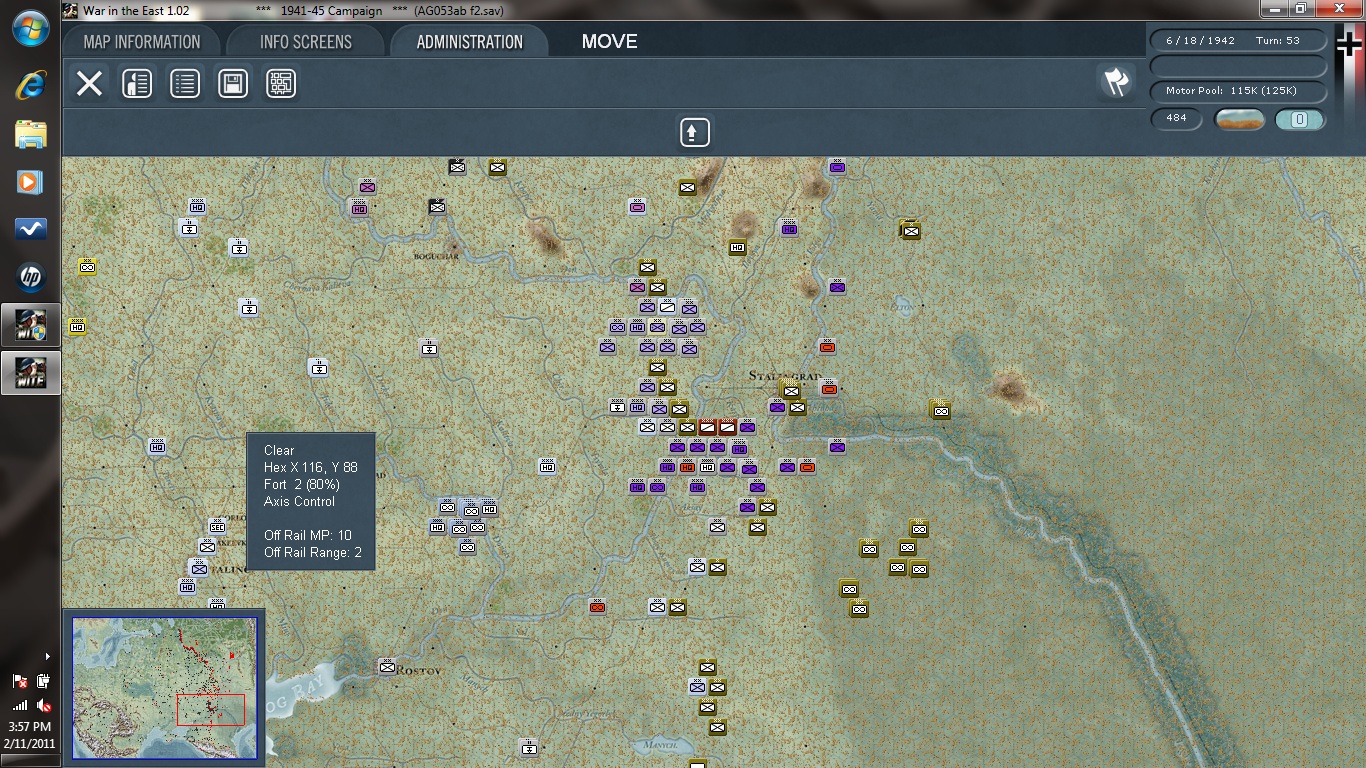This screenshot has height=768, width=1366.
Task: Switch to the WITE game taskbar button
Action: point(30,373)
